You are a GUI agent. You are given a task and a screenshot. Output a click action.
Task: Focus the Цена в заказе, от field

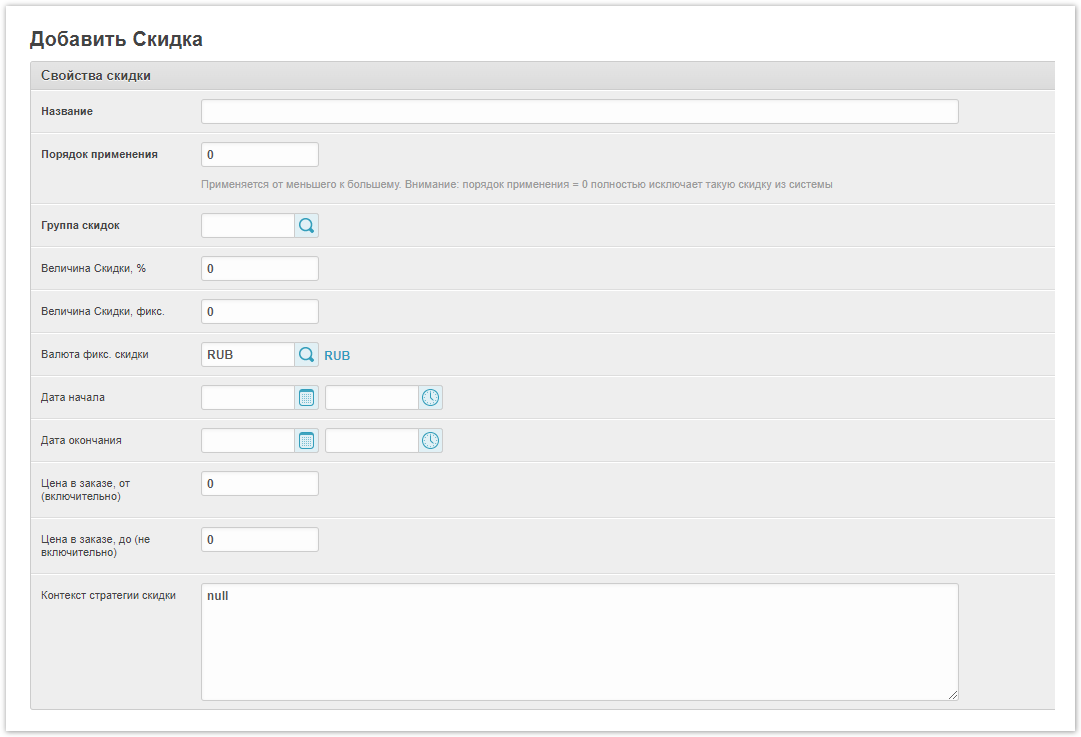259,484
